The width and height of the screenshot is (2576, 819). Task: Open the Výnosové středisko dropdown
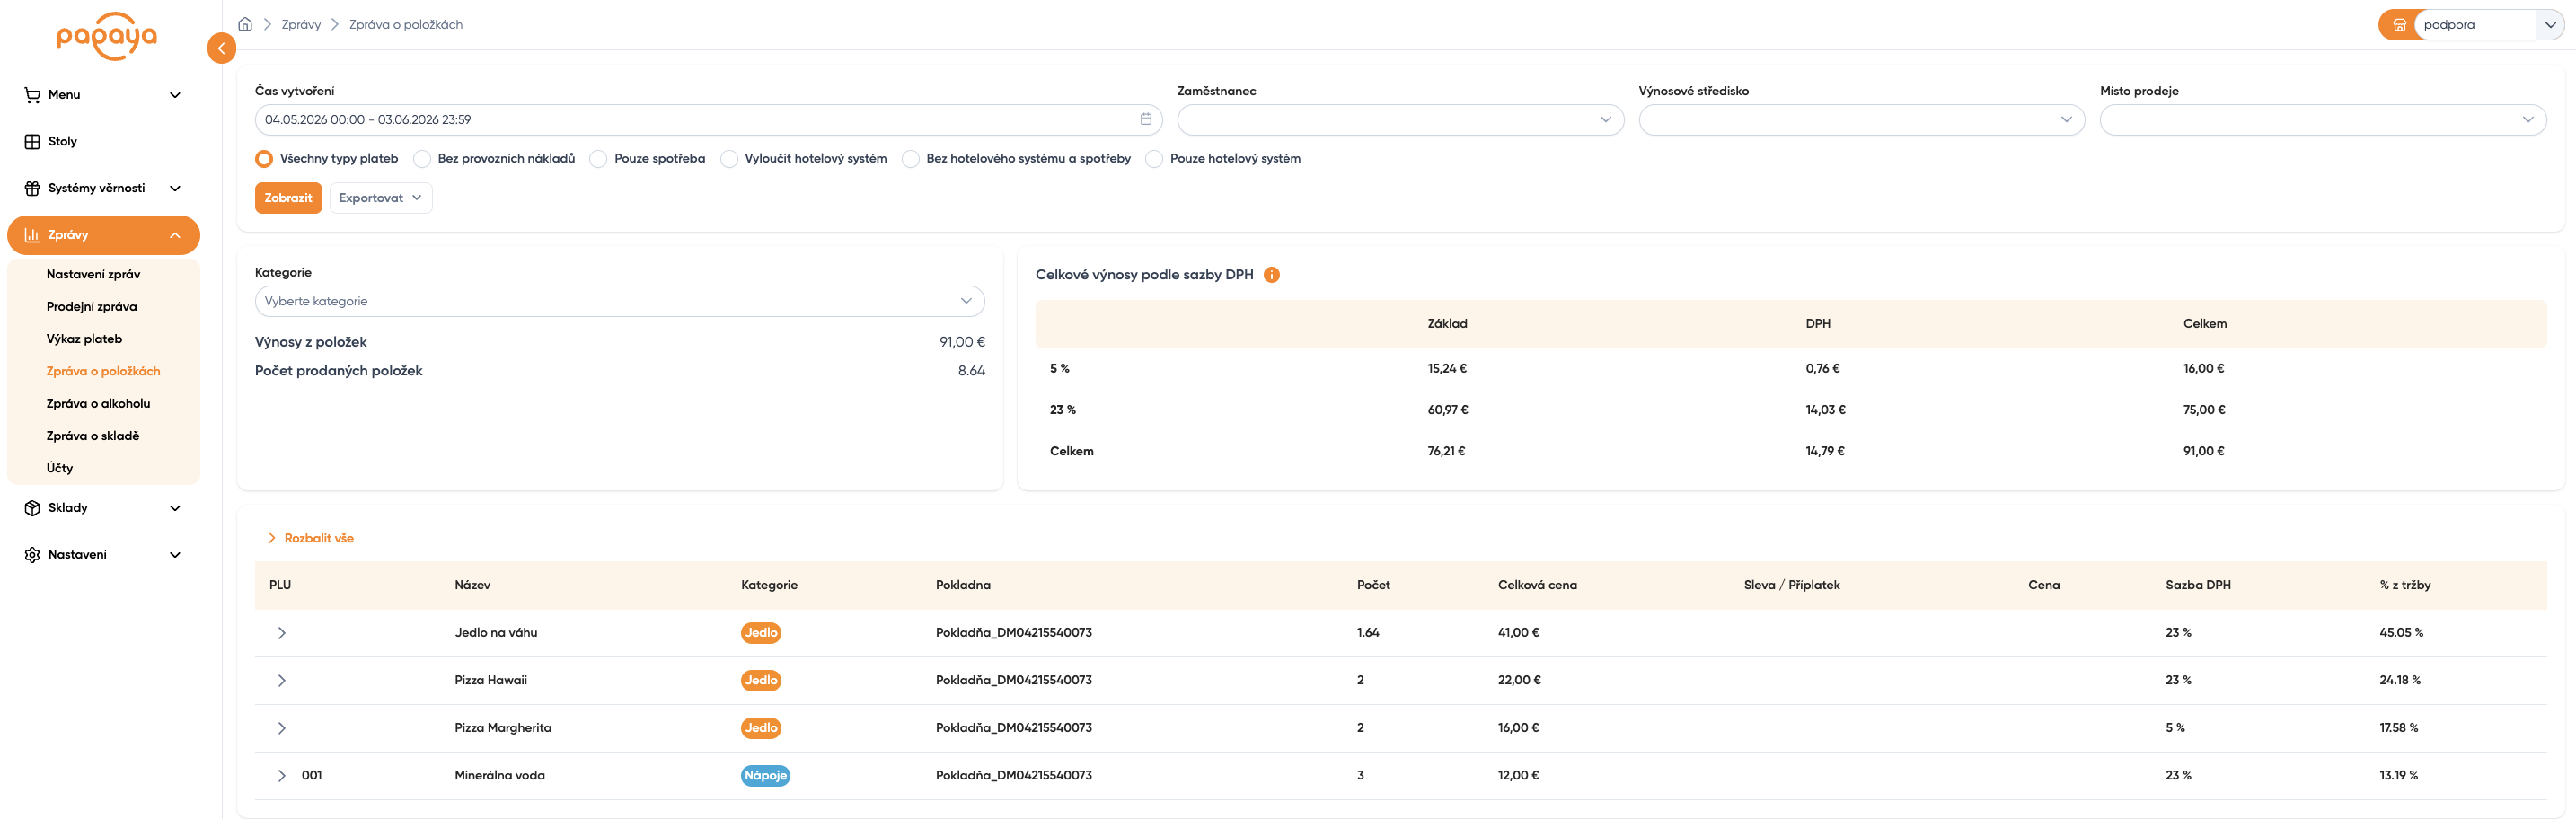[x=1861, y=120]
